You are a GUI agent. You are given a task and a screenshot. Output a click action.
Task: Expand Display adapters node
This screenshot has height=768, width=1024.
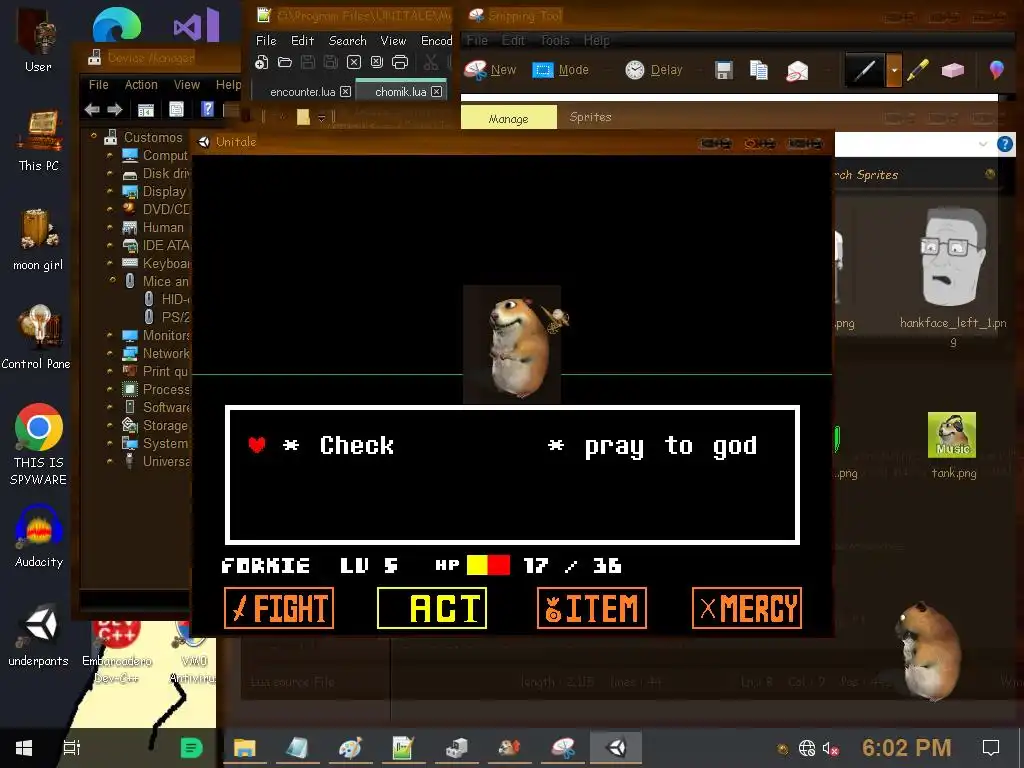coord(110,191)
